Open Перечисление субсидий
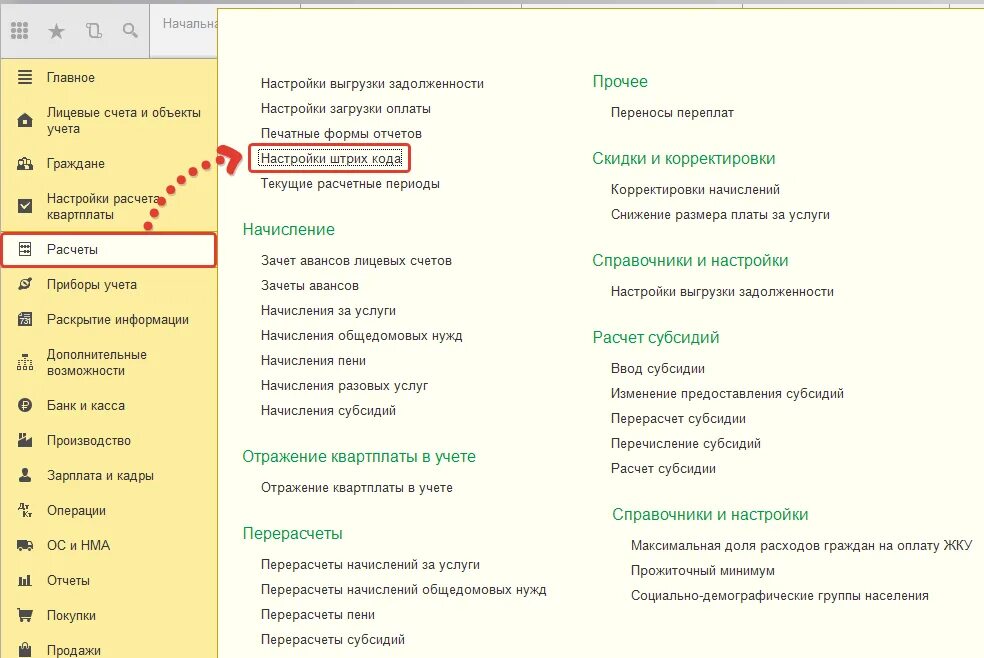 tap(686, 444)
